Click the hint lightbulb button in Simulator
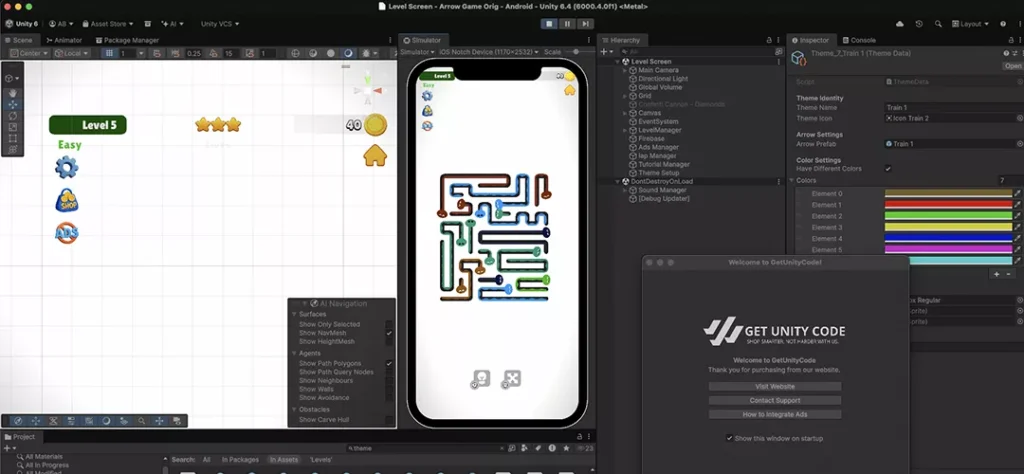Viewport: 1024px width, 474px height. 480,379
